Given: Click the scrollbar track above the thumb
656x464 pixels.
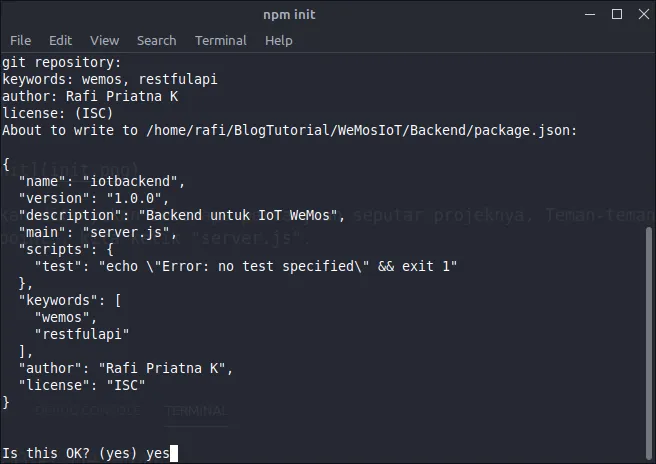Looking at the screenshot, I should 650,140.
